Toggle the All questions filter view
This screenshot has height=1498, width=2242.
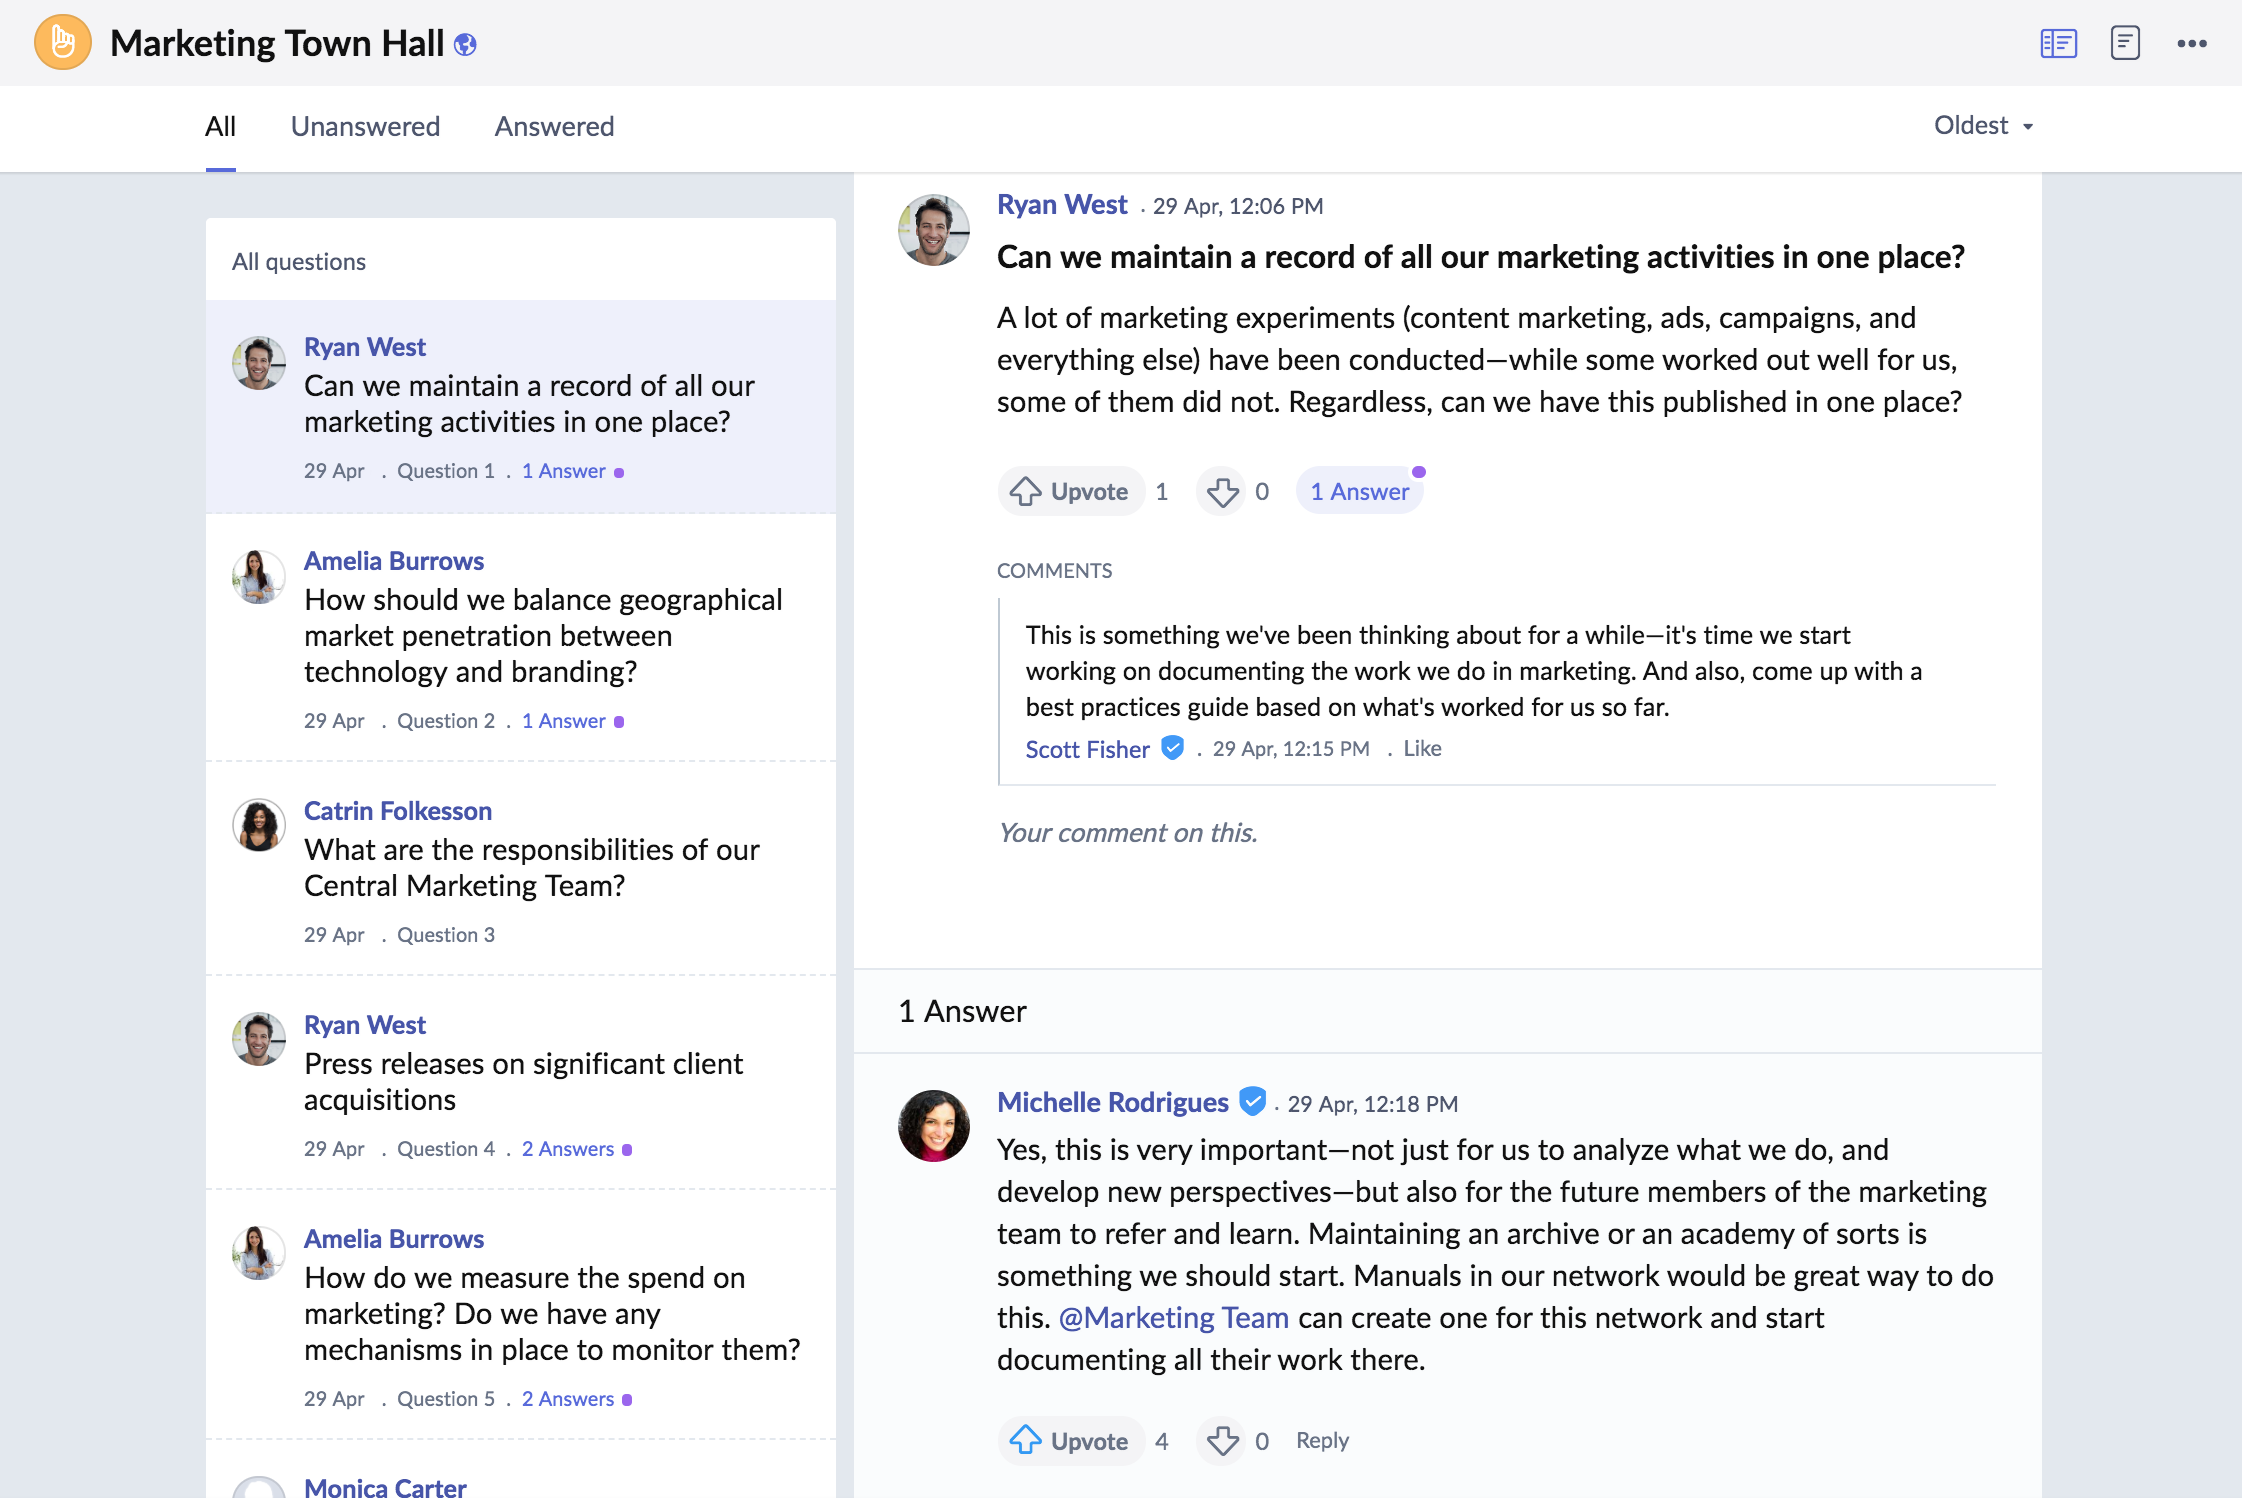point(298,259)
